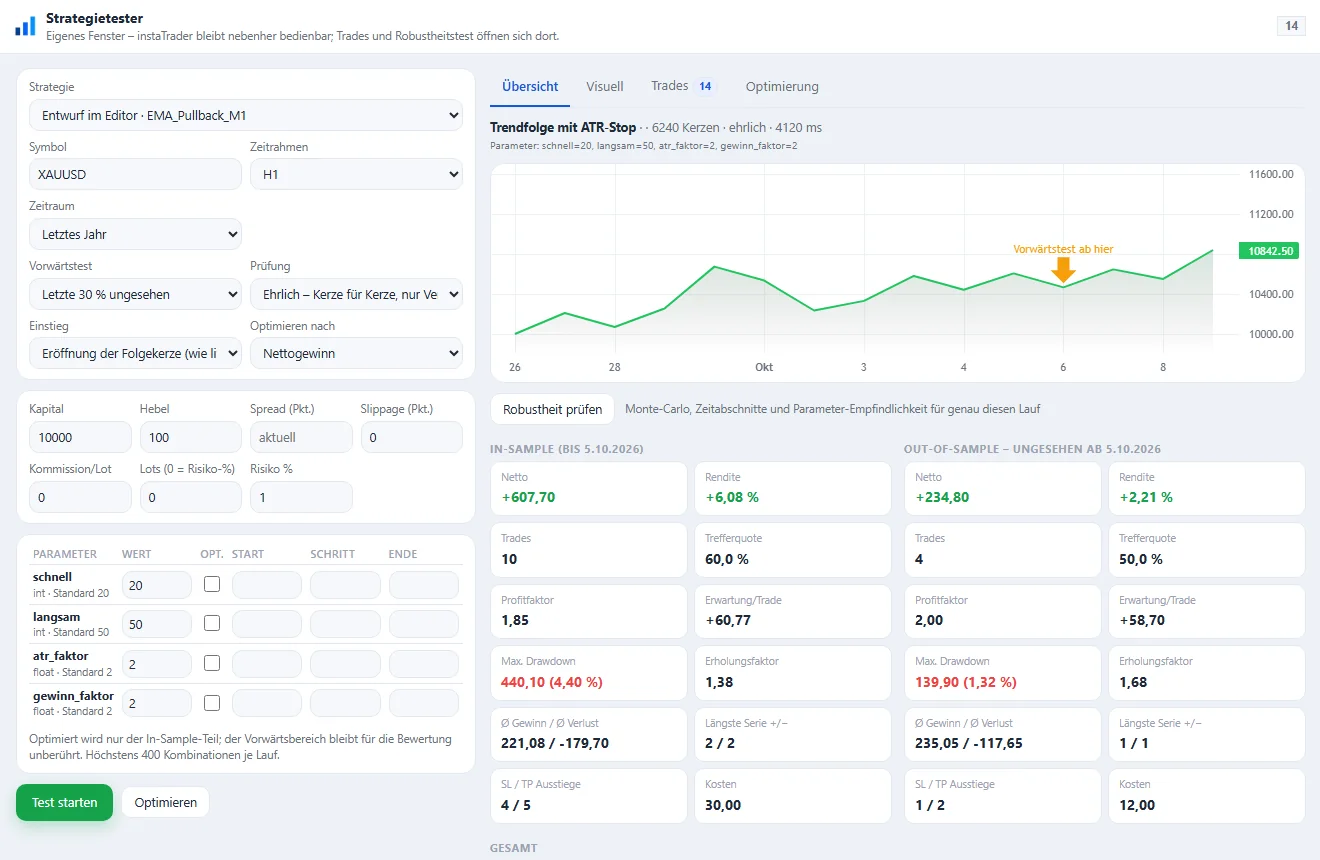The width and height of the screenshot is (1320, 860).
Task: Click the atr_faktor Wert field
Action: (157, 664)
